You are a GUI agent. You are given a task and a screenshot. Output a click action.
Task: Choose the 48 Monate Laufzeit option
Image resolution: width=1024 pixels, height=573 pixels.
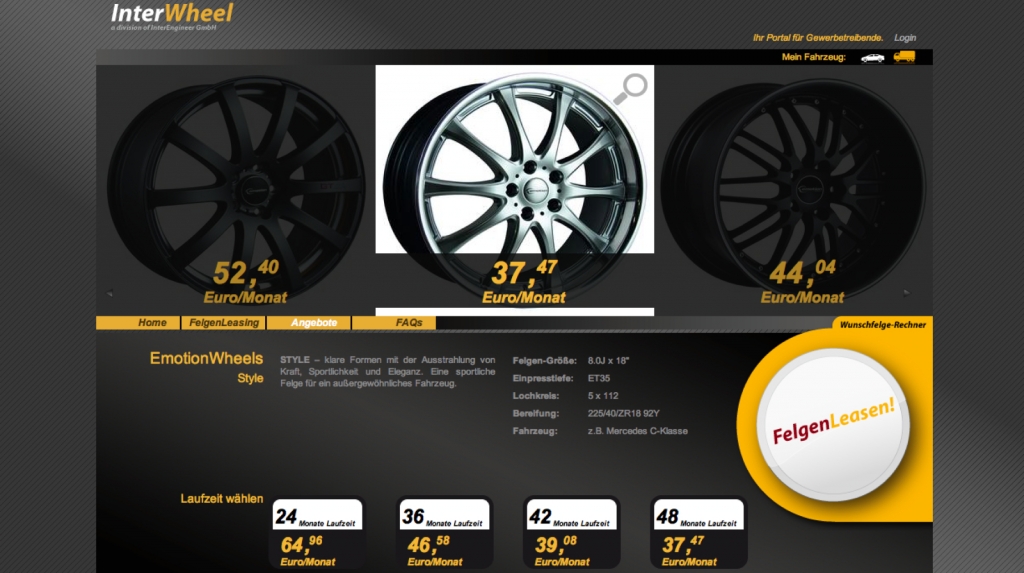(x=699, y=534)
